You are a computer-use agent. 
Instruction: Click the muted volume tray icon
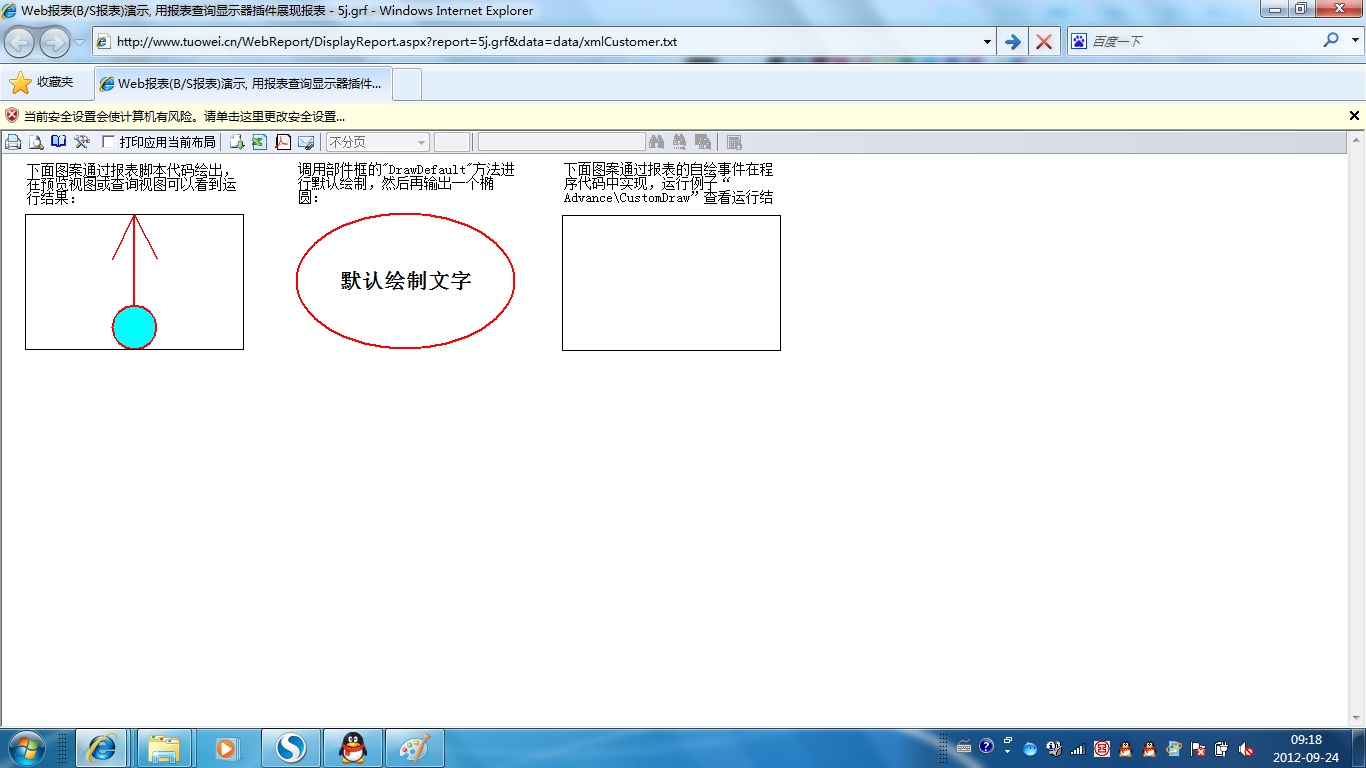coord(1246,749)
